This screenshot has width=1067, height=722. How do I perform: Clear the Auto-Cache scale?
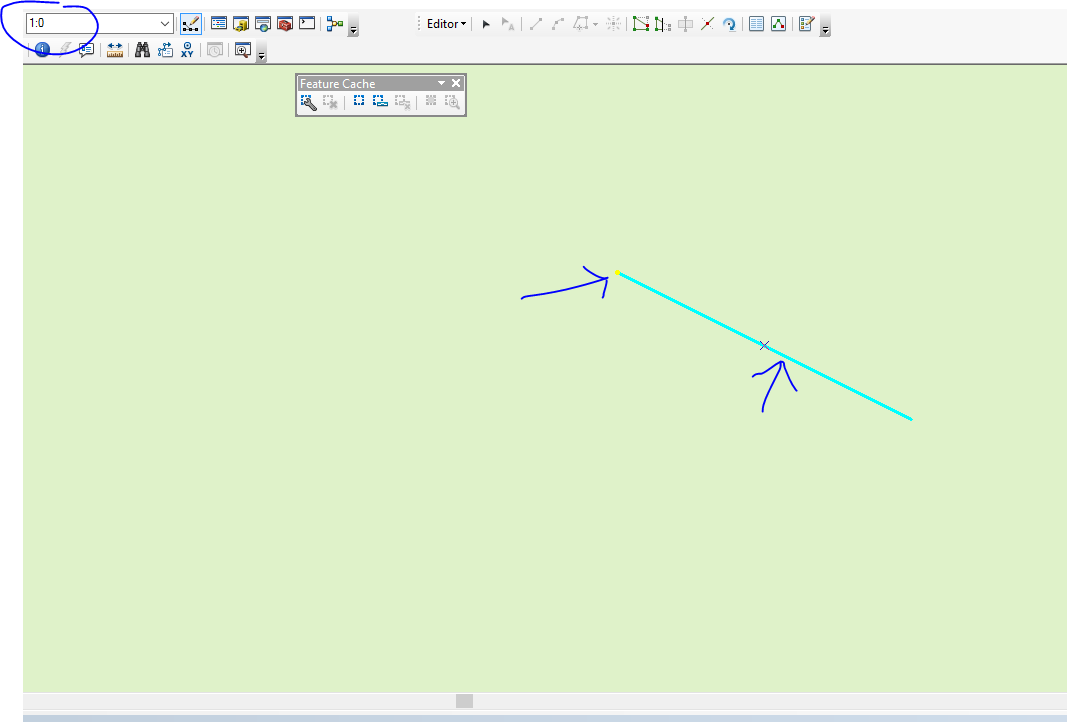click(x=403, y=102)
